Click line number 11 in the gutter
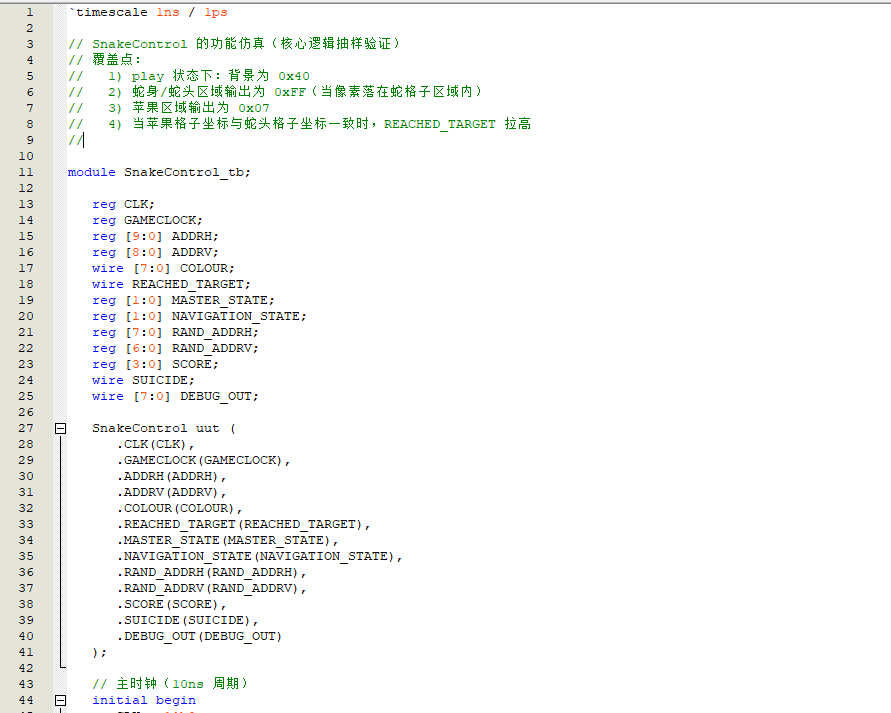This screenshot has width=891, height=713. (x=26, y=172)
